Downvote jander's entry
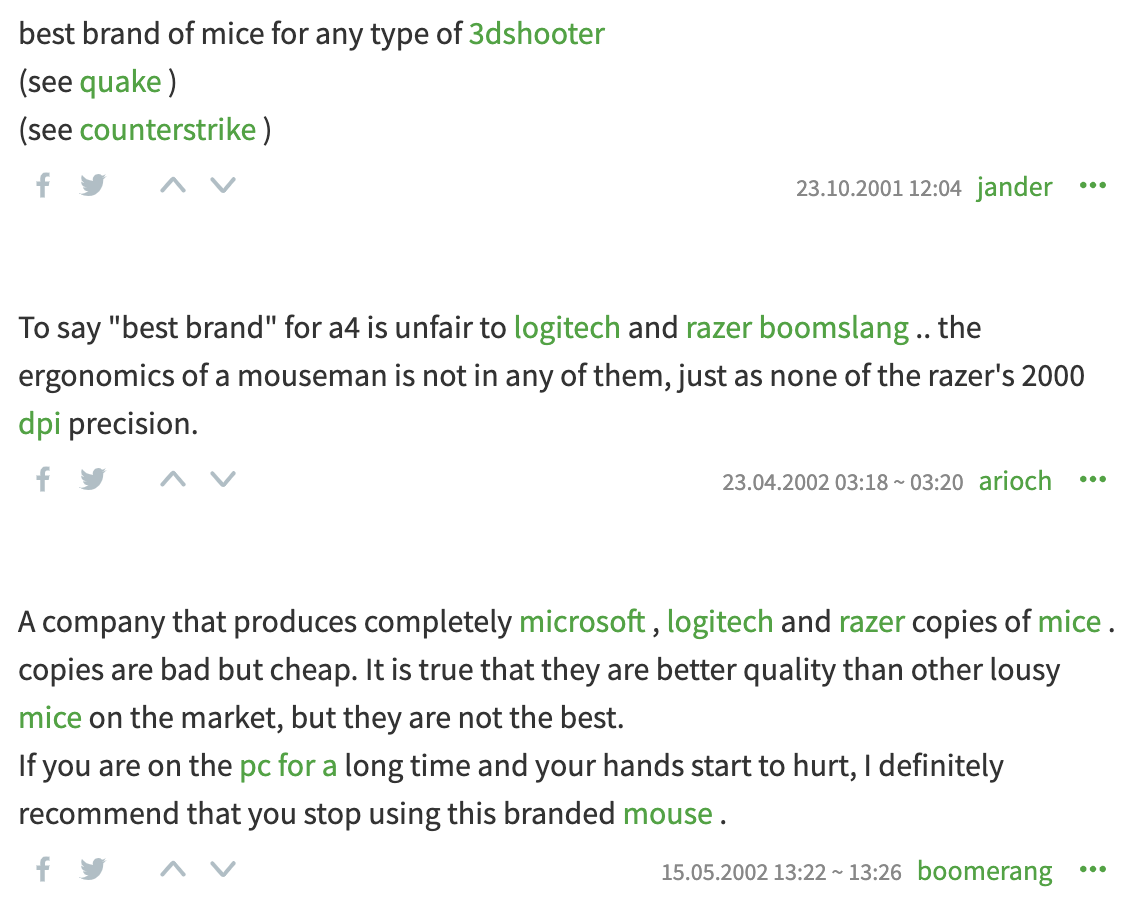The image size is (1142, 902). pyautogui.click(x=222, y=185)
